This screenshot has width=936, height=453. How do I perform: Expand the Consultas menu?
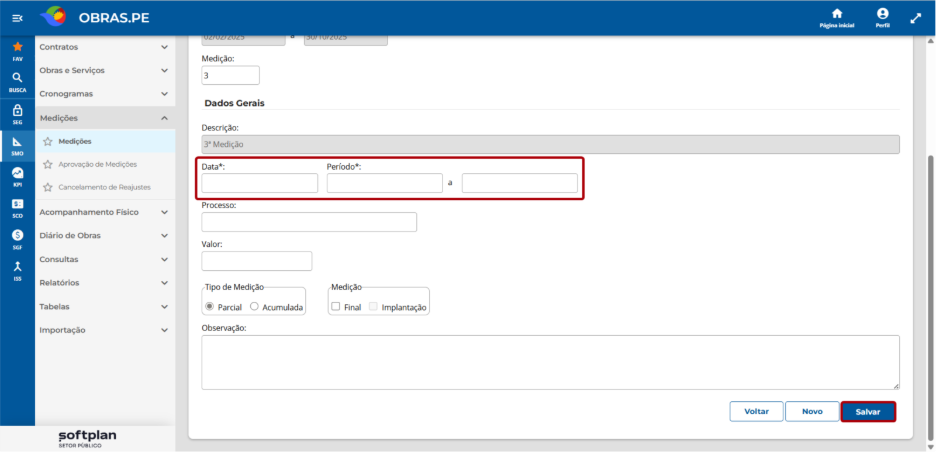(105, 259)
